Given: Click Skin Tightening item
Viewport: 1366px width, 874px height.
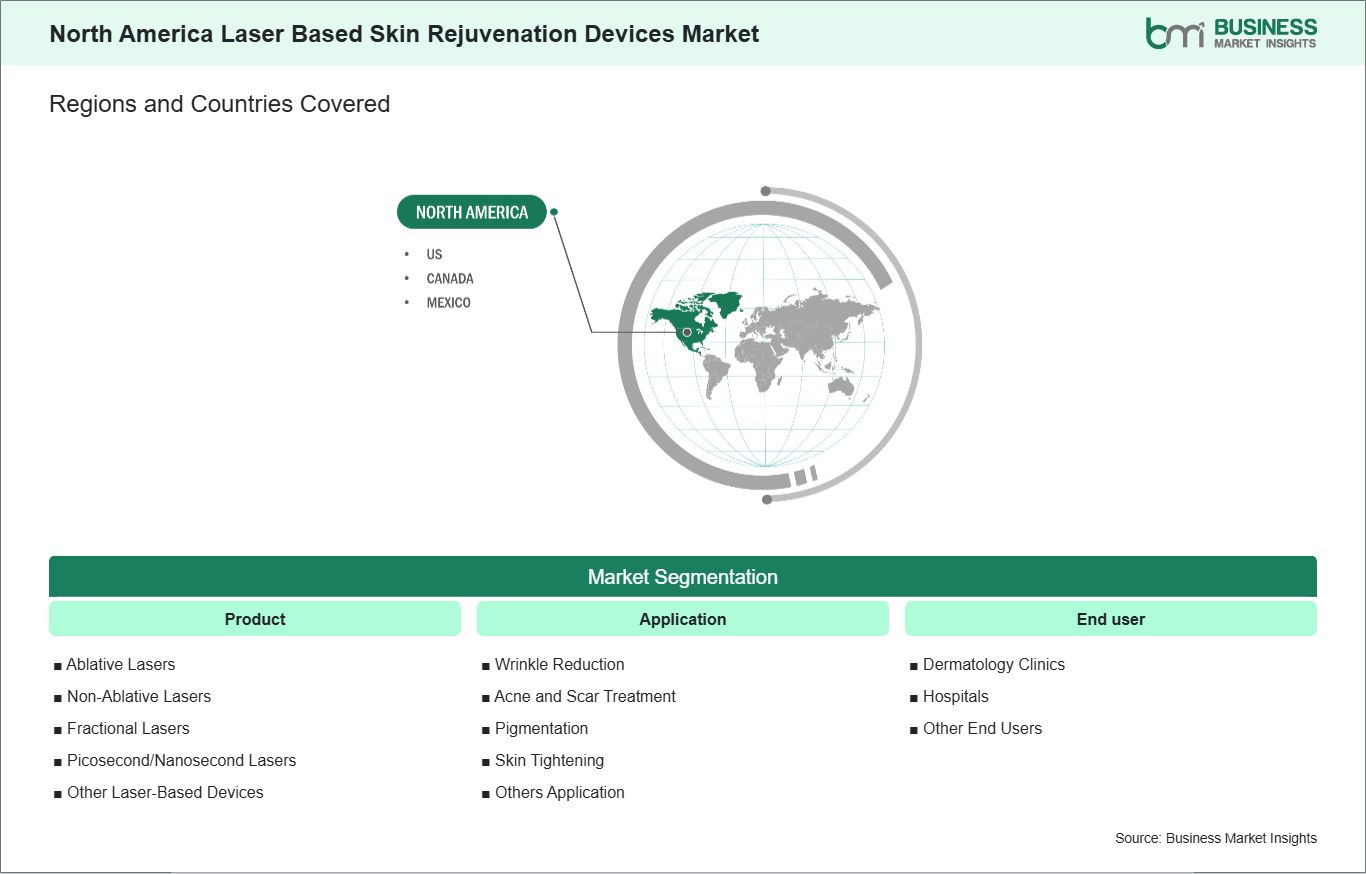Looking at the screenshot, I should click(543, 760).
